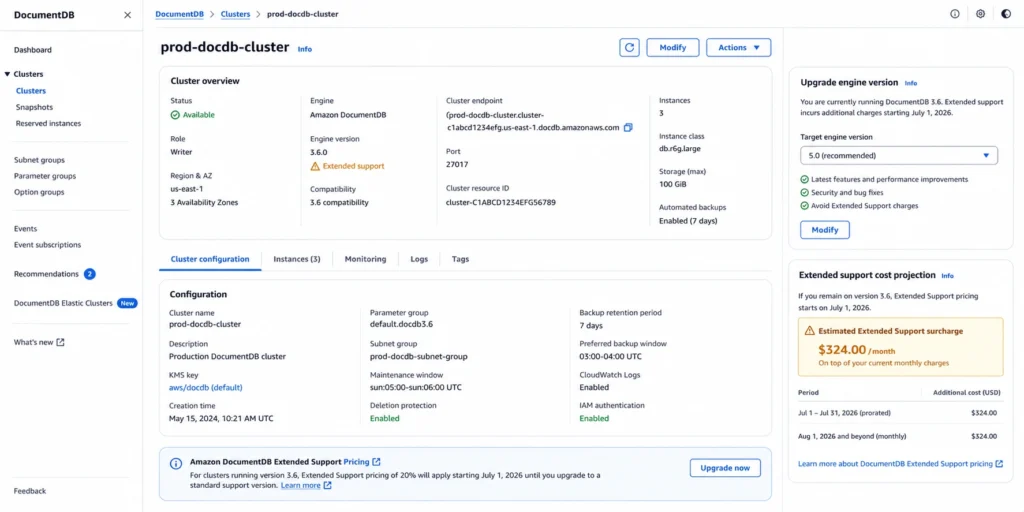This screenshot has height=512, width=1024.
Task: Open the Monitoring tab
Action: pos(366,259)
